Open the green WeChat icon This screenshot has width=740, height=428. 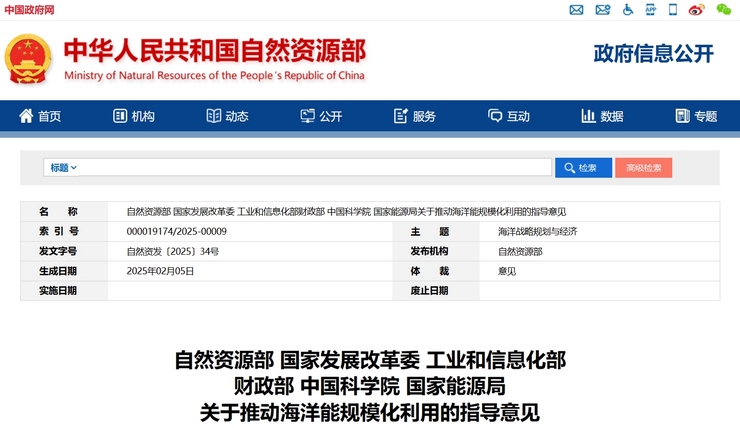pyautogui.click(x=723, y=9)
